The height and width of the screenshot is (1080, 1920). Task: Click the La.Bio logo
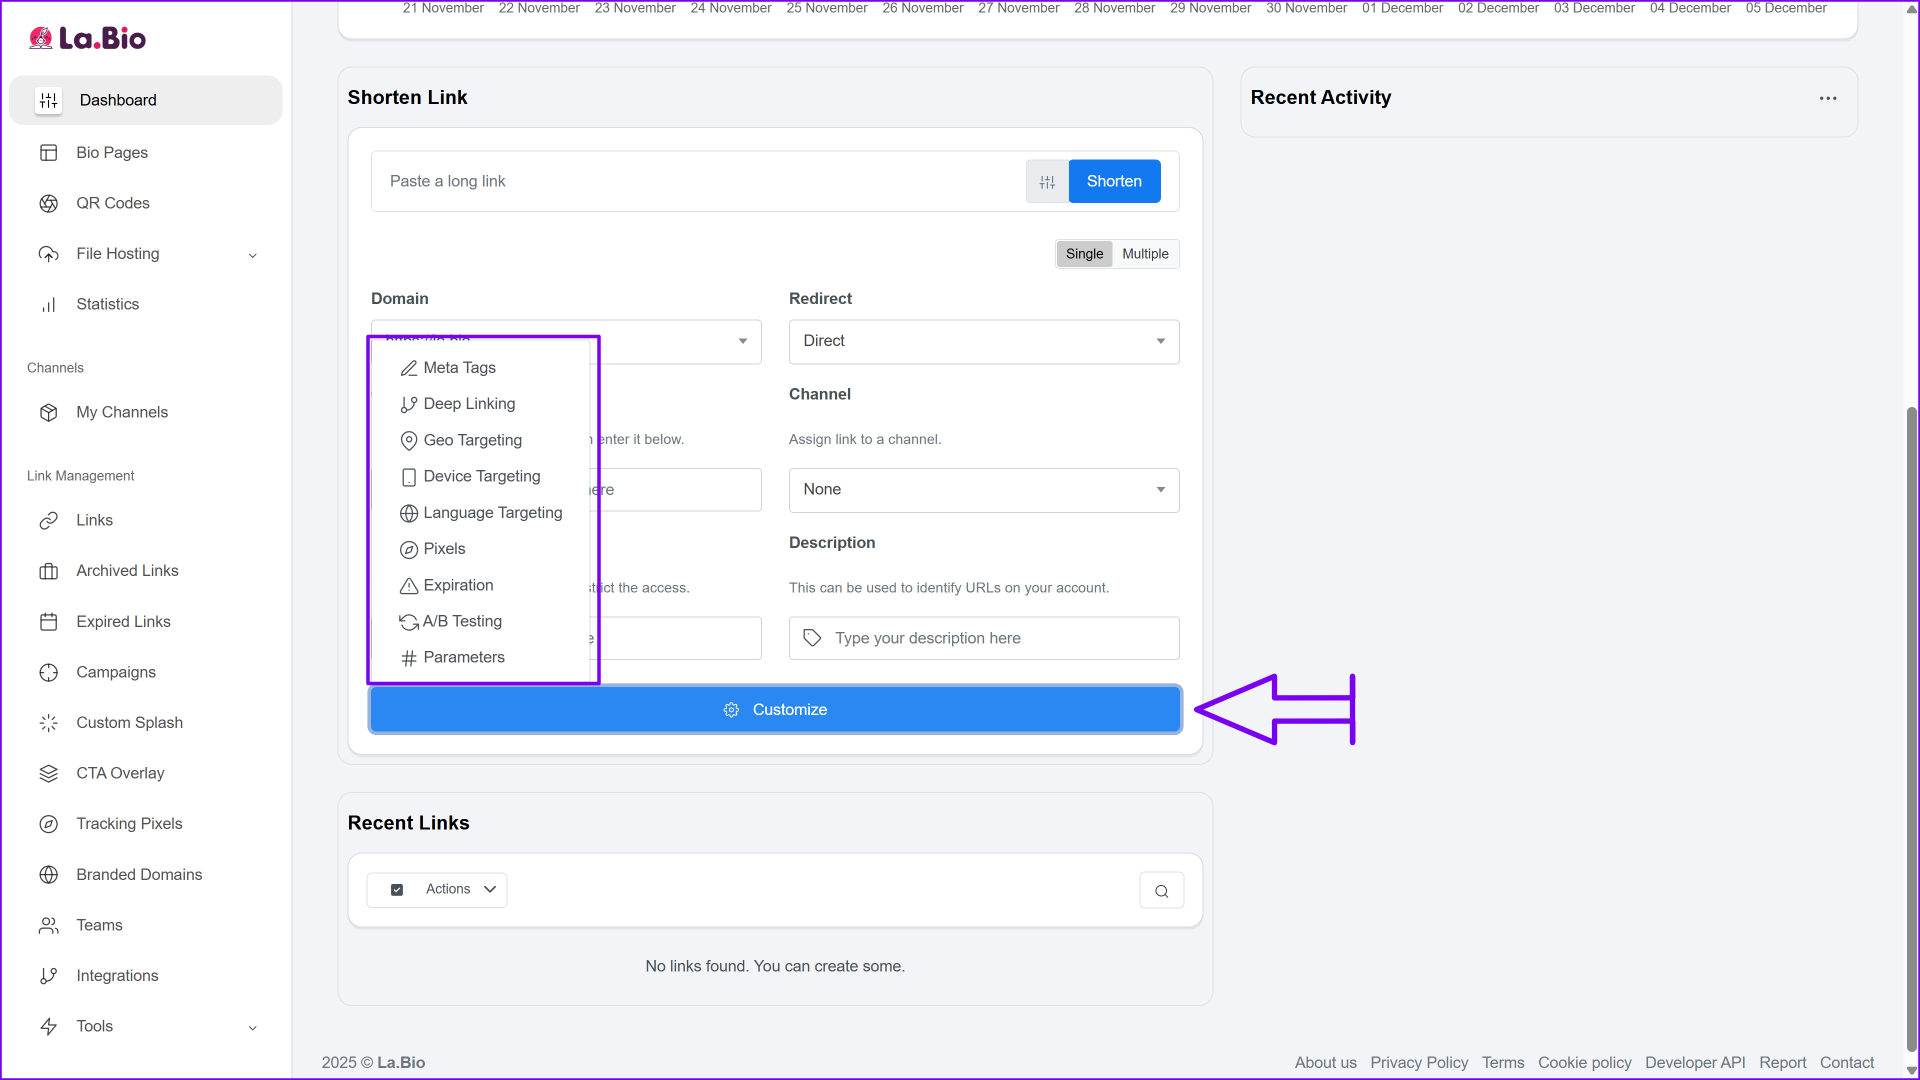pos(88,38)
